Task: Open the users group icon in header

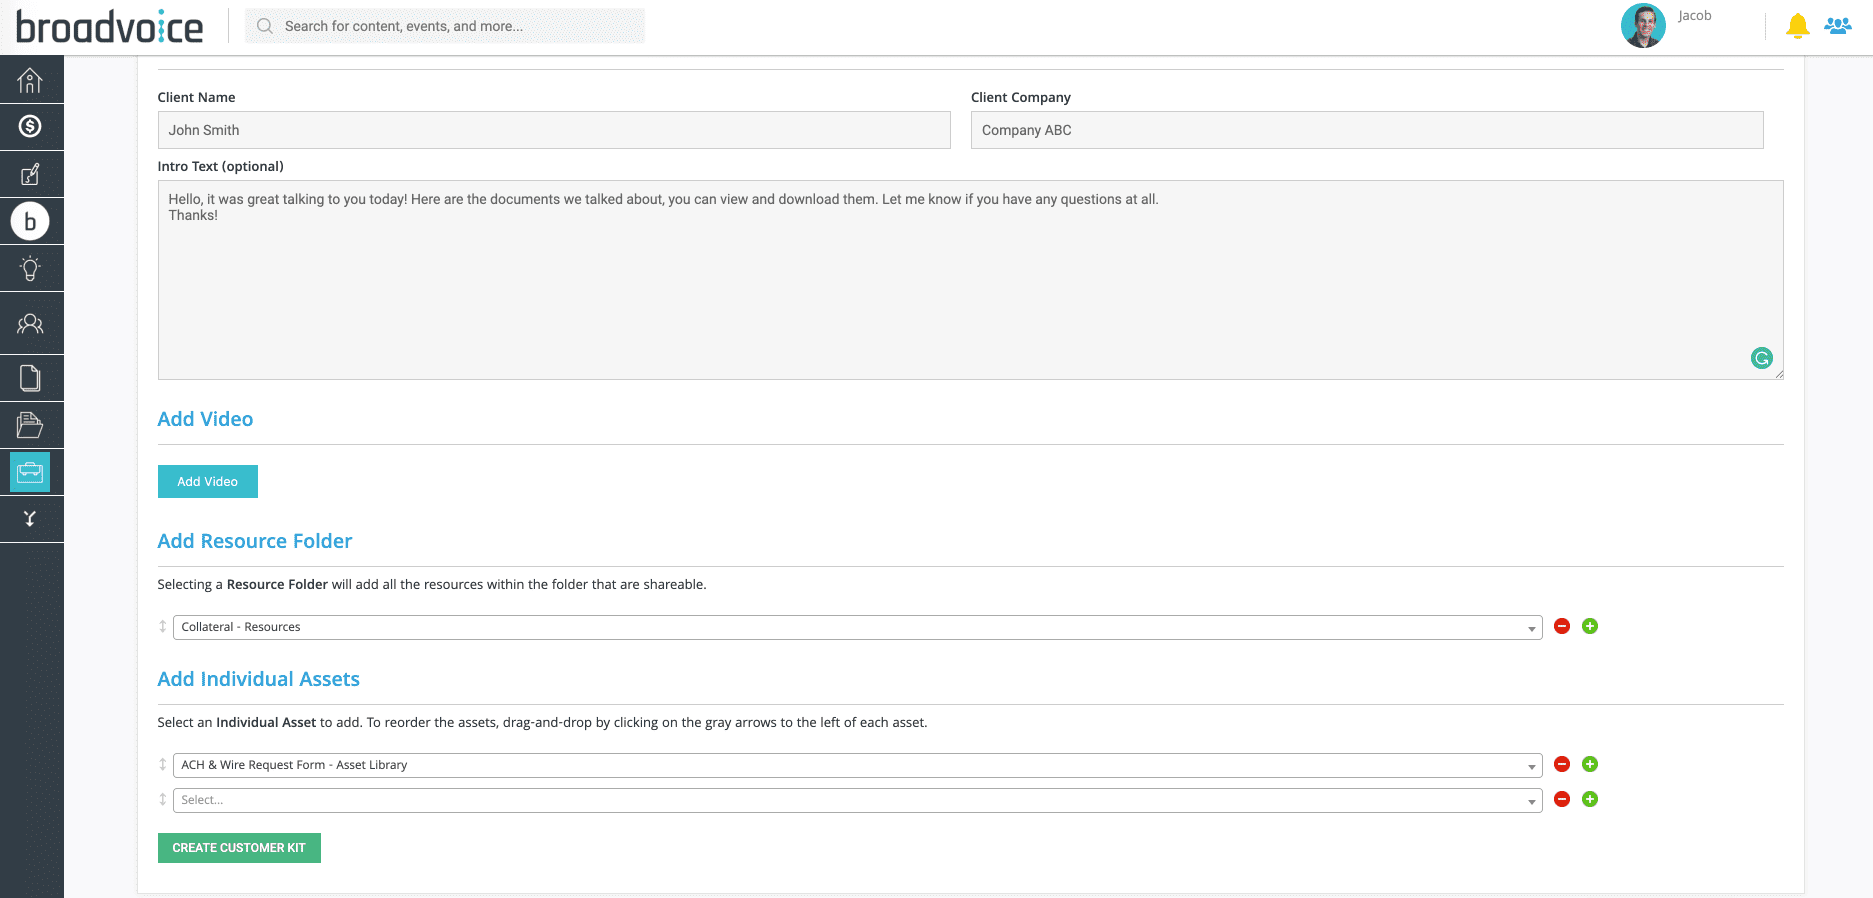Action: tap(1837, 26)
